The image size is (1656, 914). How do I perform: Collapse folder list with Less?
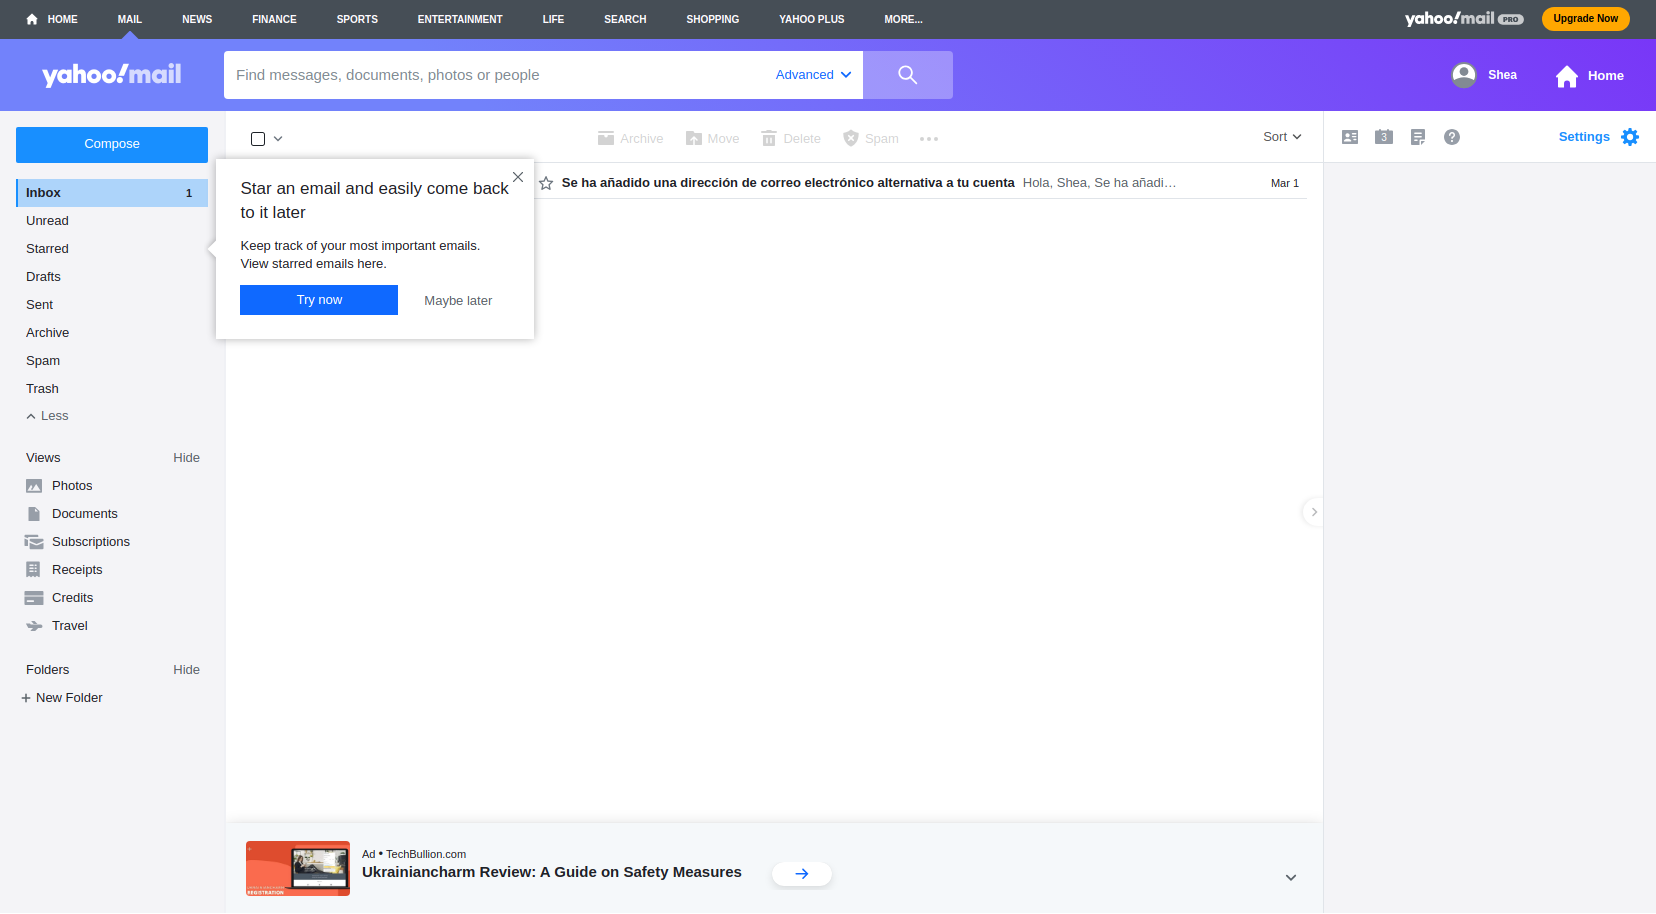(x=47, y=416)
